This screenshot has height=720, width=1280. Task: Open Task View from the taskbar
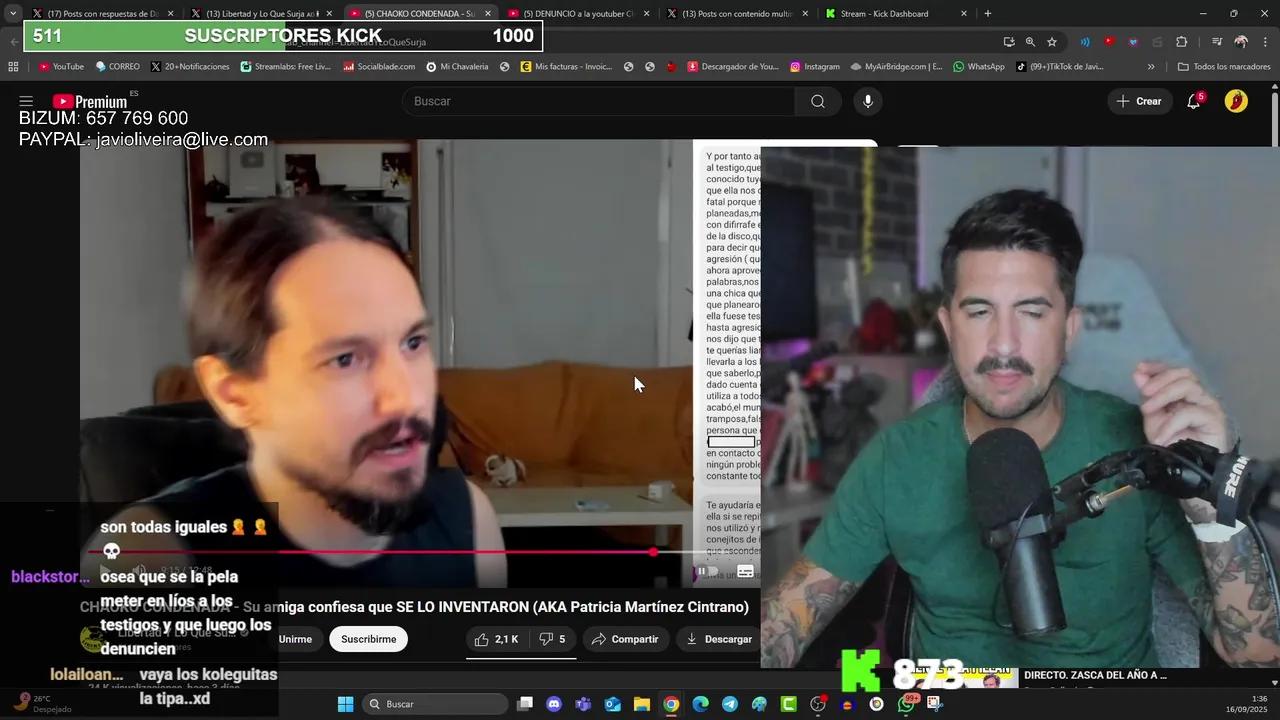[525, 704]
